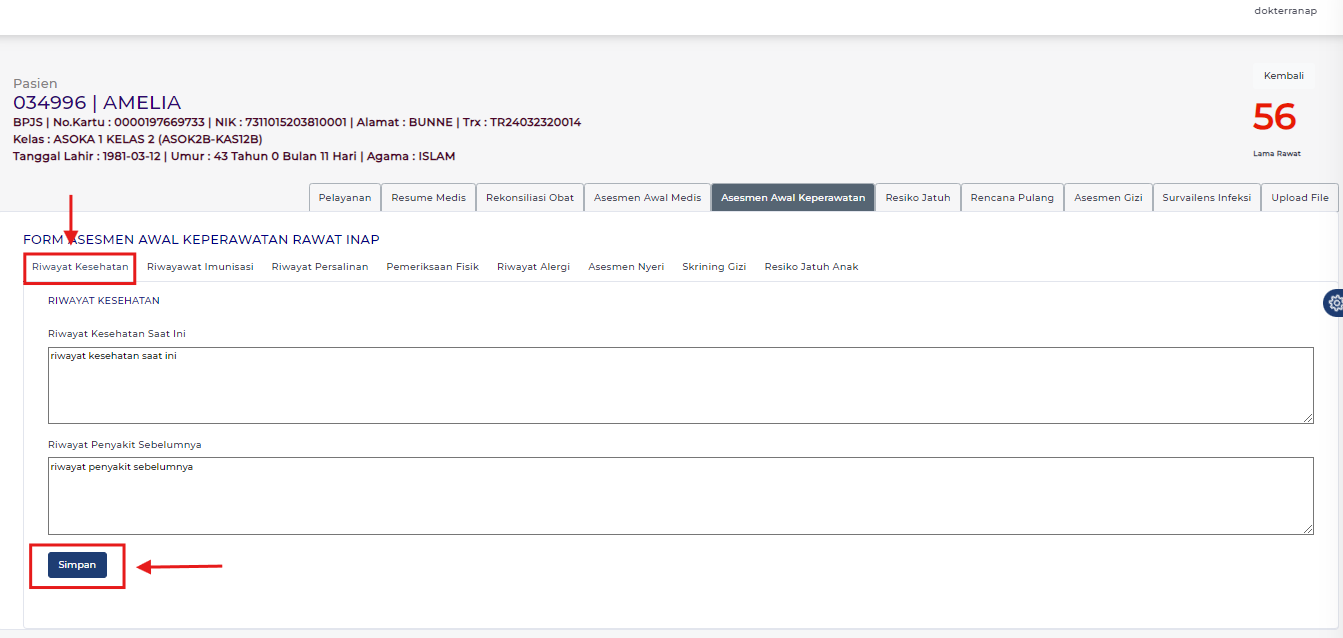Open the Riwayawat Imunisasi section
The width and height of the screenshot is (1343, 638).
tap(200, 266)
